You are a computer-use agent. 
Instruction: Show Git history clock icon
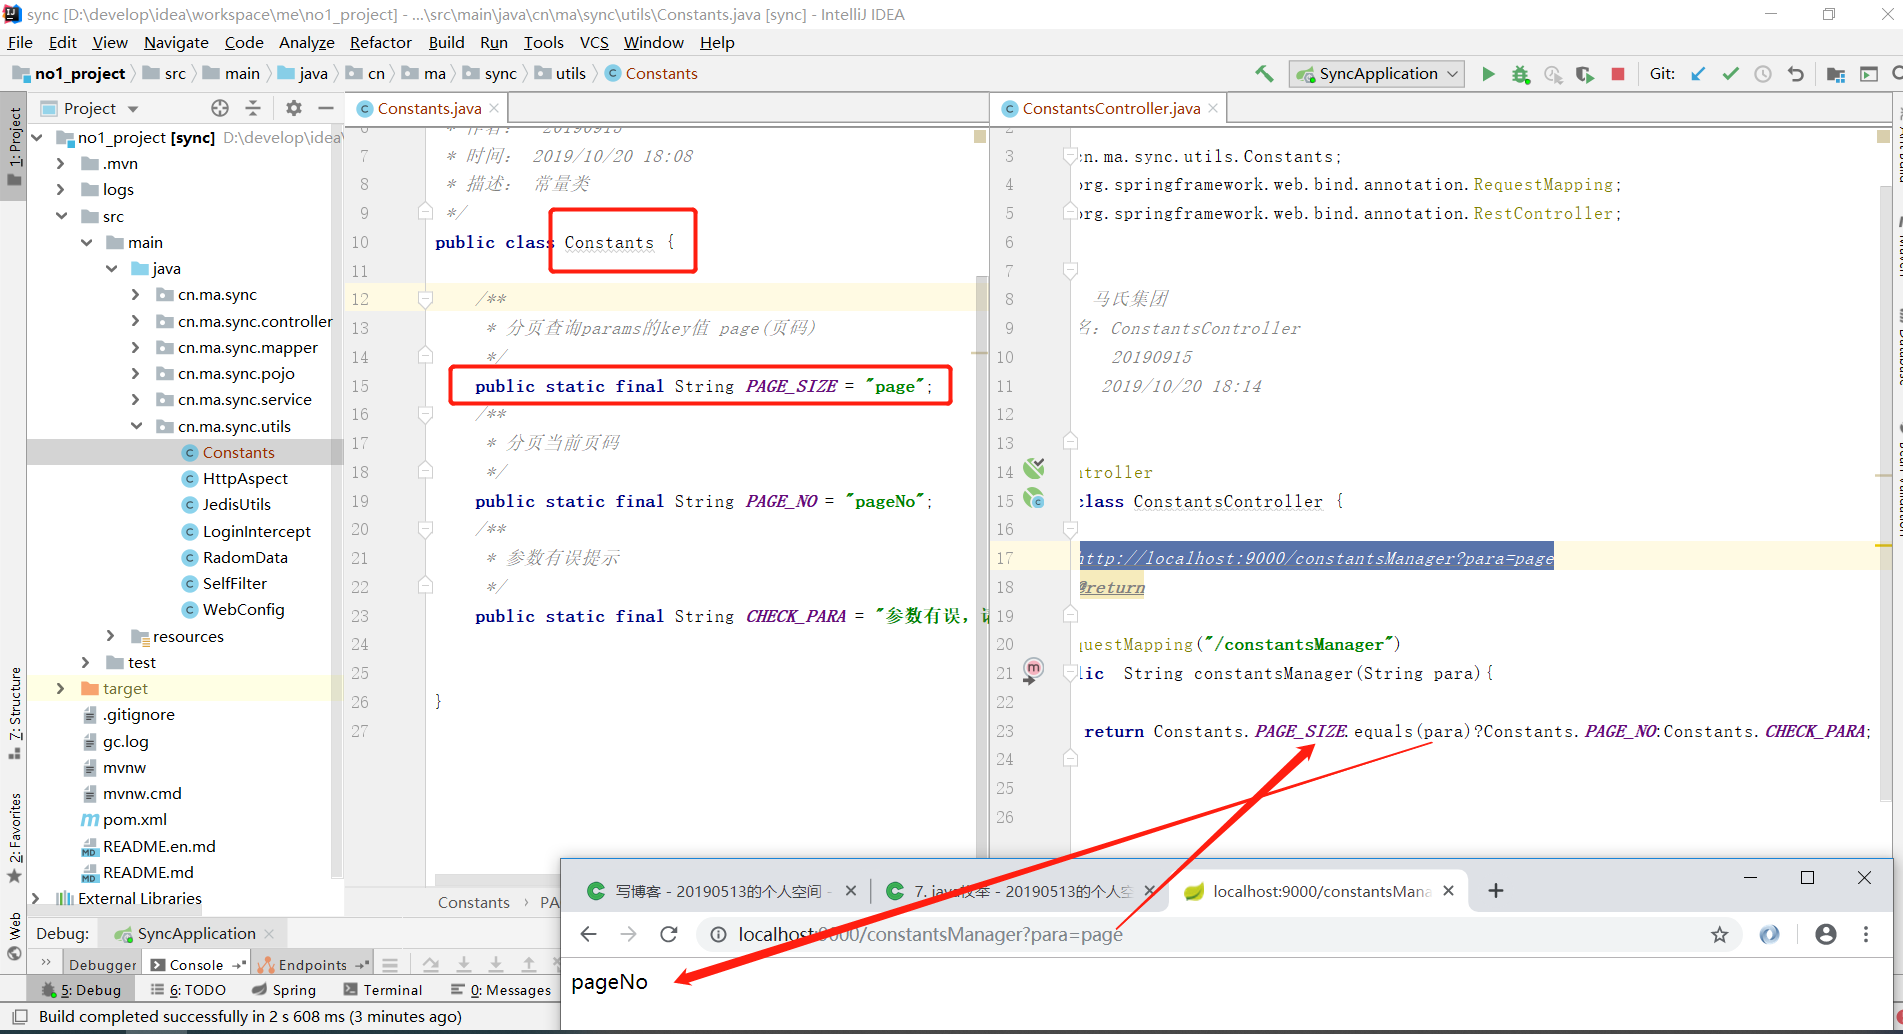coord(1763,74)
